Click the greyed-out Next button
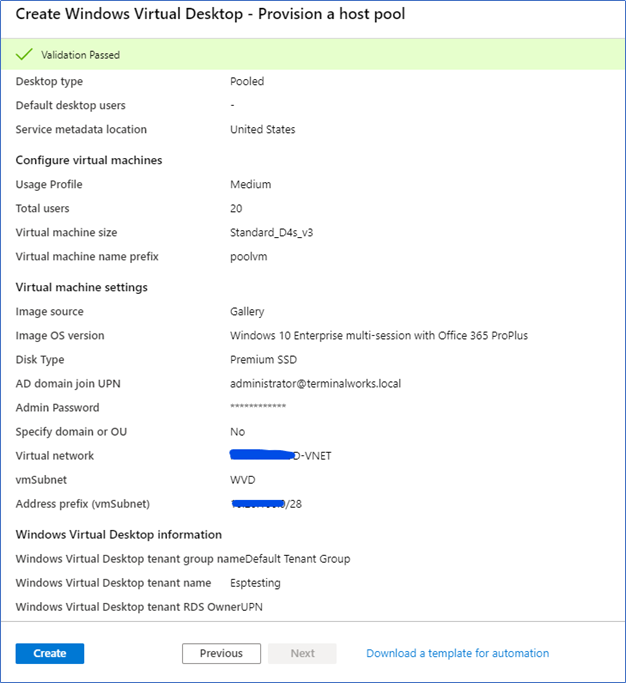The width and height of the screenshot is (626, 683). tap(302, 653)
